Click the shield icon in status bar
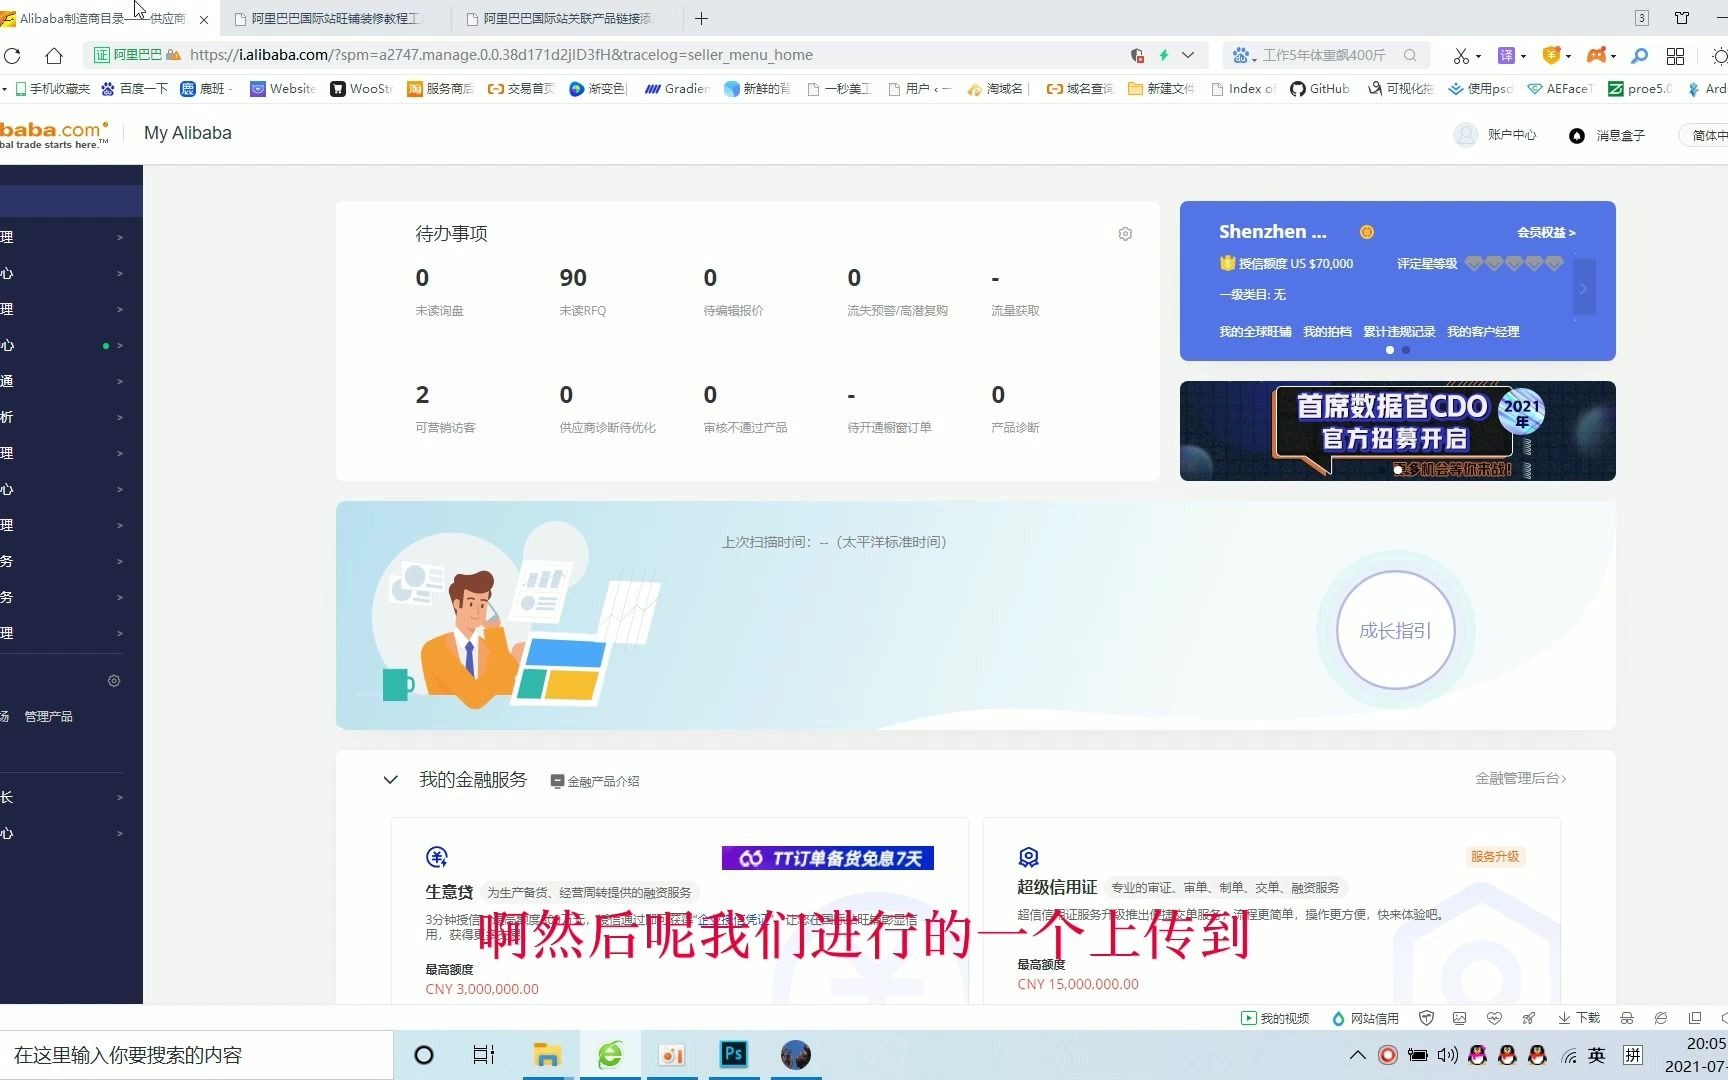Screen dimensions: 1728x1080 (x=1427, y=1018)
